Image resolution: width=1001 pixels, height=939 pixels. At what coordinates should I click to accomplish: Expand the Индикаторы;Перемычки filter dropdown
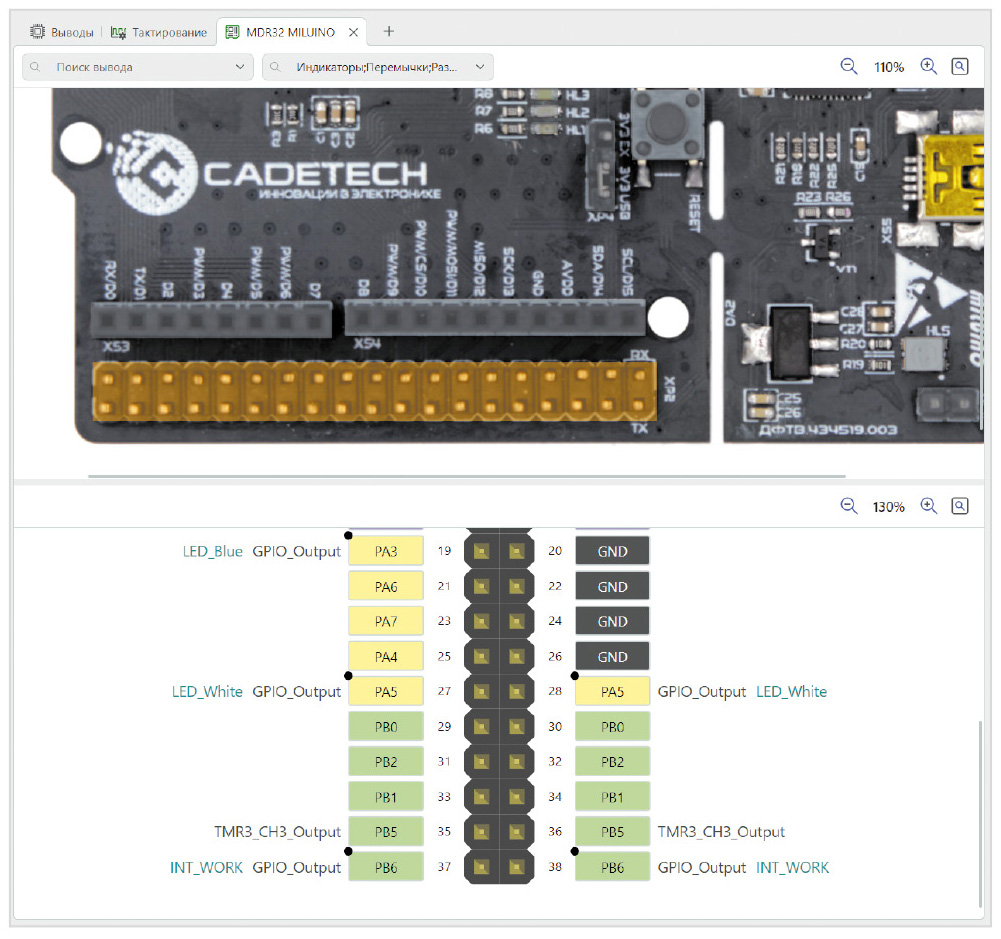pyautogui.click(x=378, y=67)
